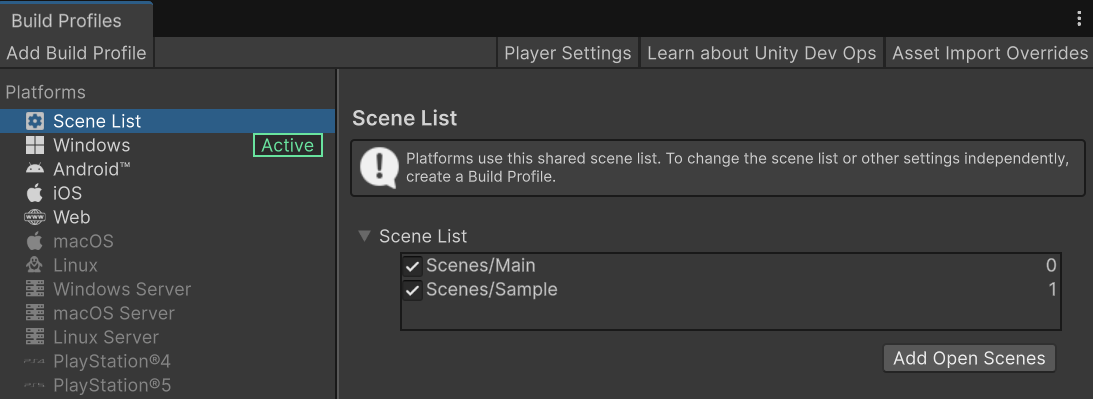Choose the Android robot icon
This screenshot has height=399, width=1093.
[x=35, y=169]
